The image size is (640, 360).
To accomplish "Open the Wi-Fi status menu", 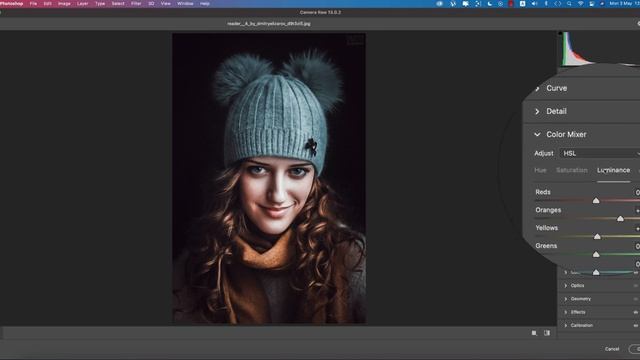I will click(x=580, y=4).
